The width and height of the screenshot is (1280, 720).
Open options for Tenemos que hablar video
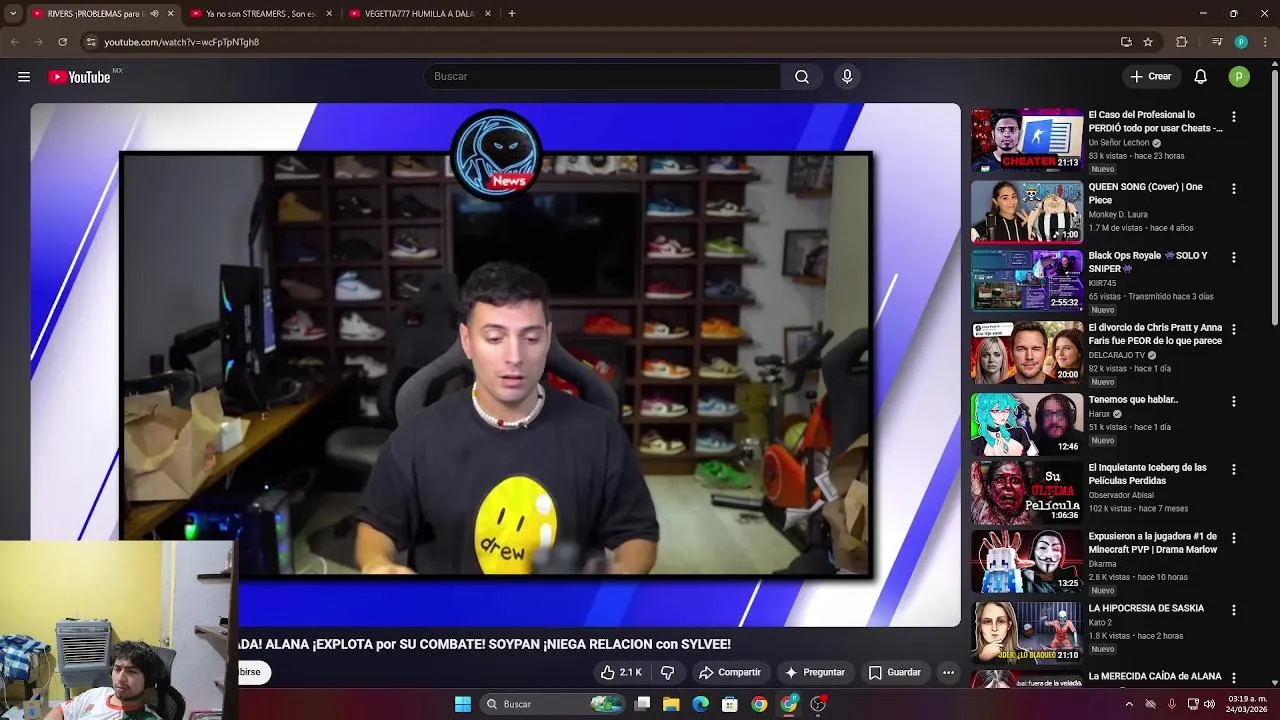1233,402
